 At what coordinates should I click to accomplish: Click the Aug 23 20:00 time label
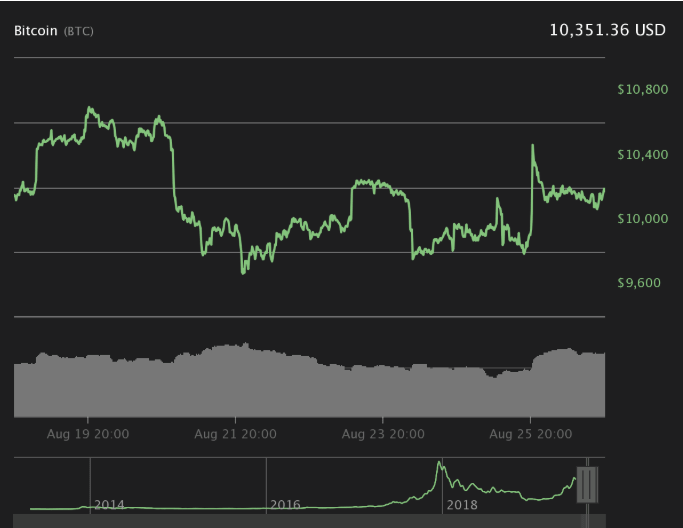tap(383, 434)
